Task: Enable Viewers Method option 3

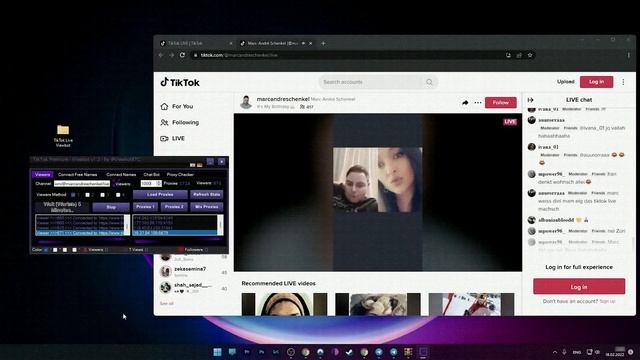Action: pyautogui.click(x=102, y=195)
